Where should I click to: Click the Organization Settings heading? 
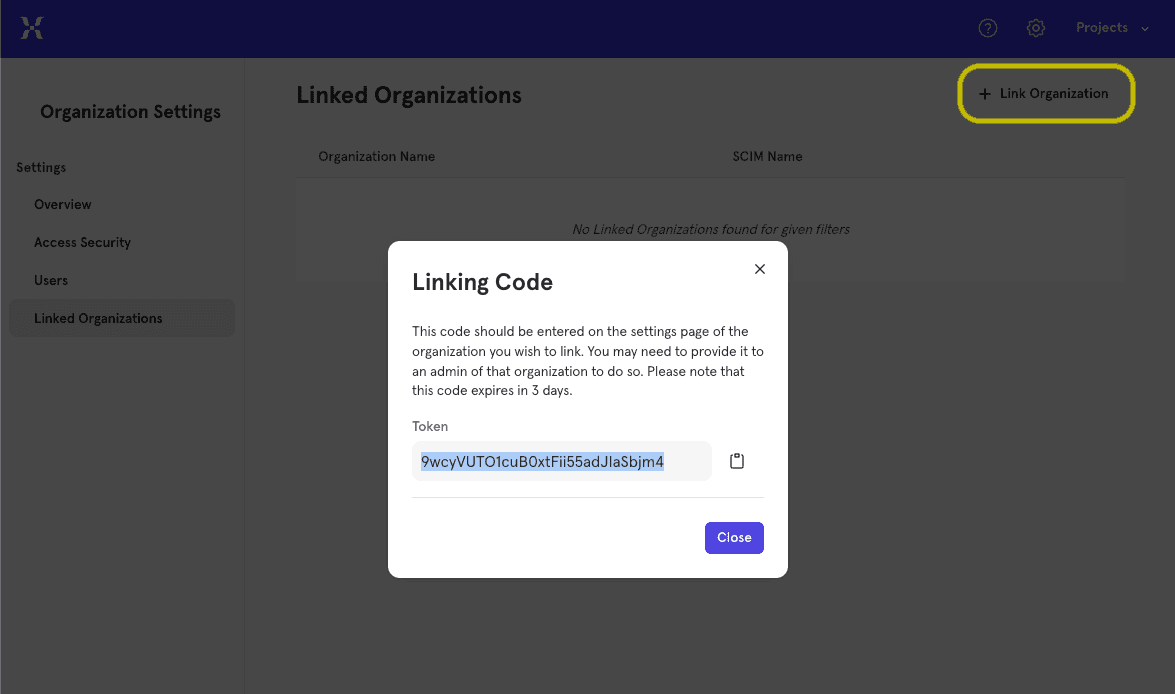pyautogui.click(x=130, y=111)
